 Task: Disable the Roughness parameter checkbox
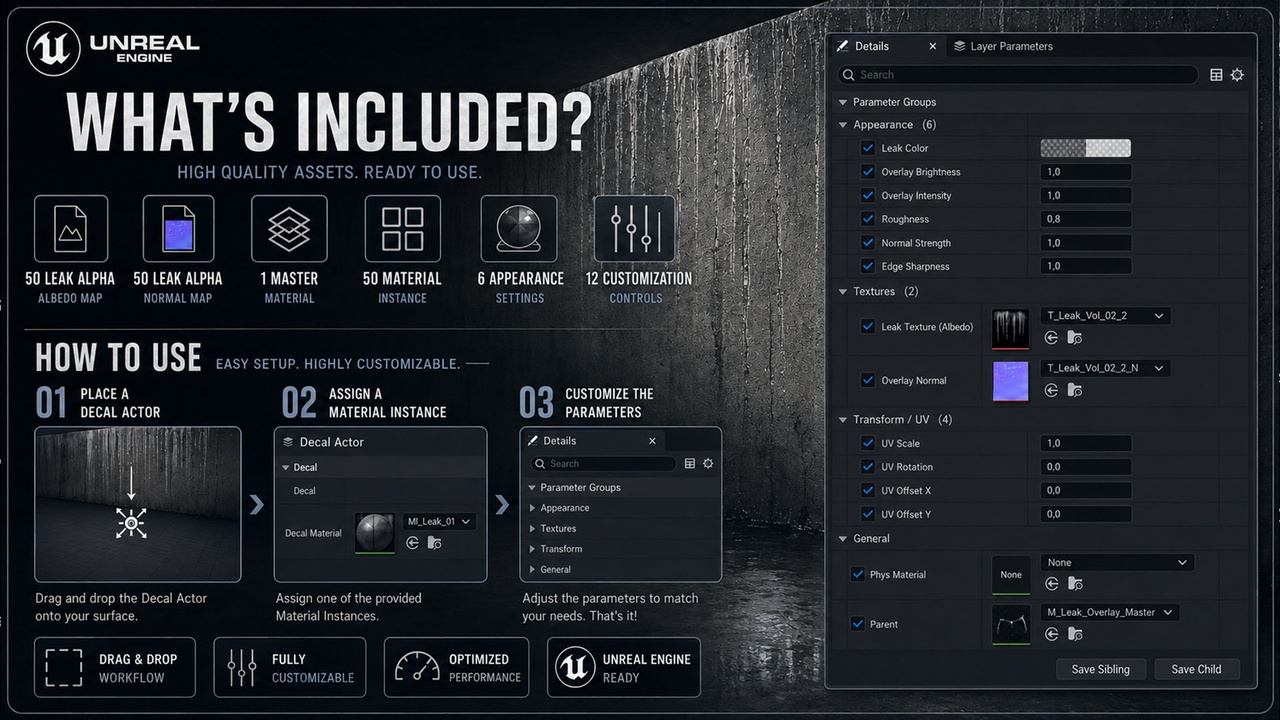click(868, 219)
